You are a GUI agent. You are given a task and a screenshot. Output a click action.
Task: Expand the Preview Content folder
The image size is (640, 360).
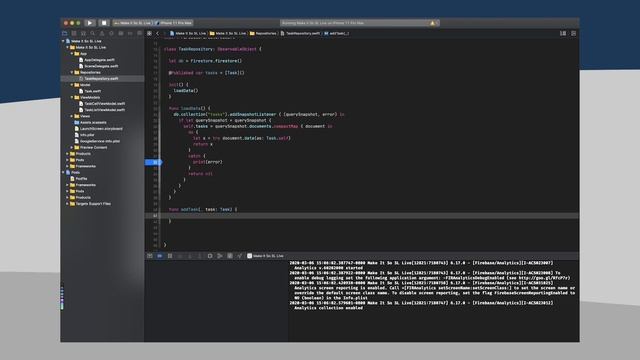click(x=72, y=147)
